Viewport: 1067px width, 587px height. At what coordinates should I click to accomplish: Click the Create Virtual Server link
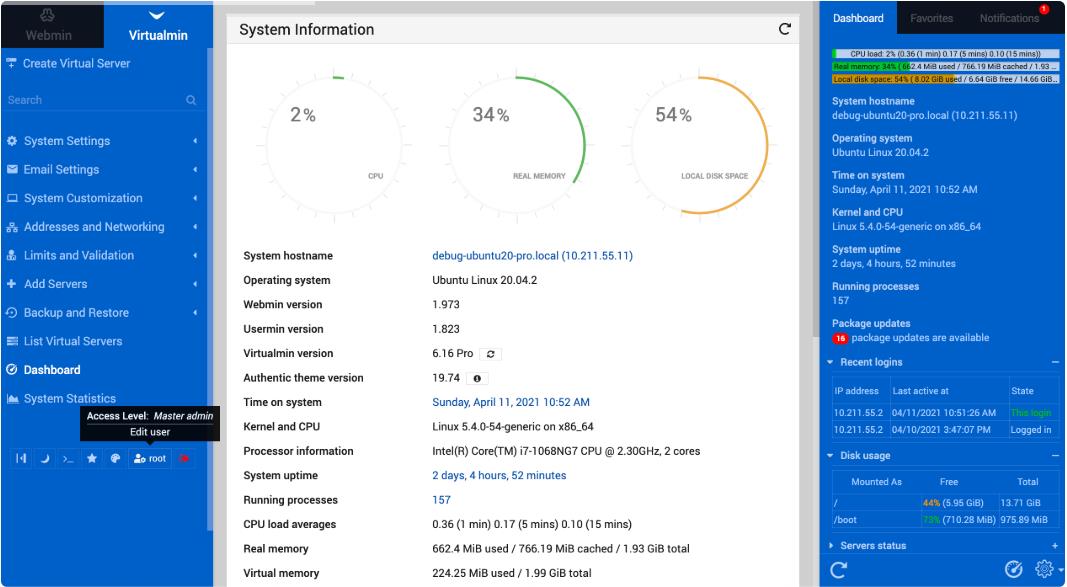click(76, 63)
